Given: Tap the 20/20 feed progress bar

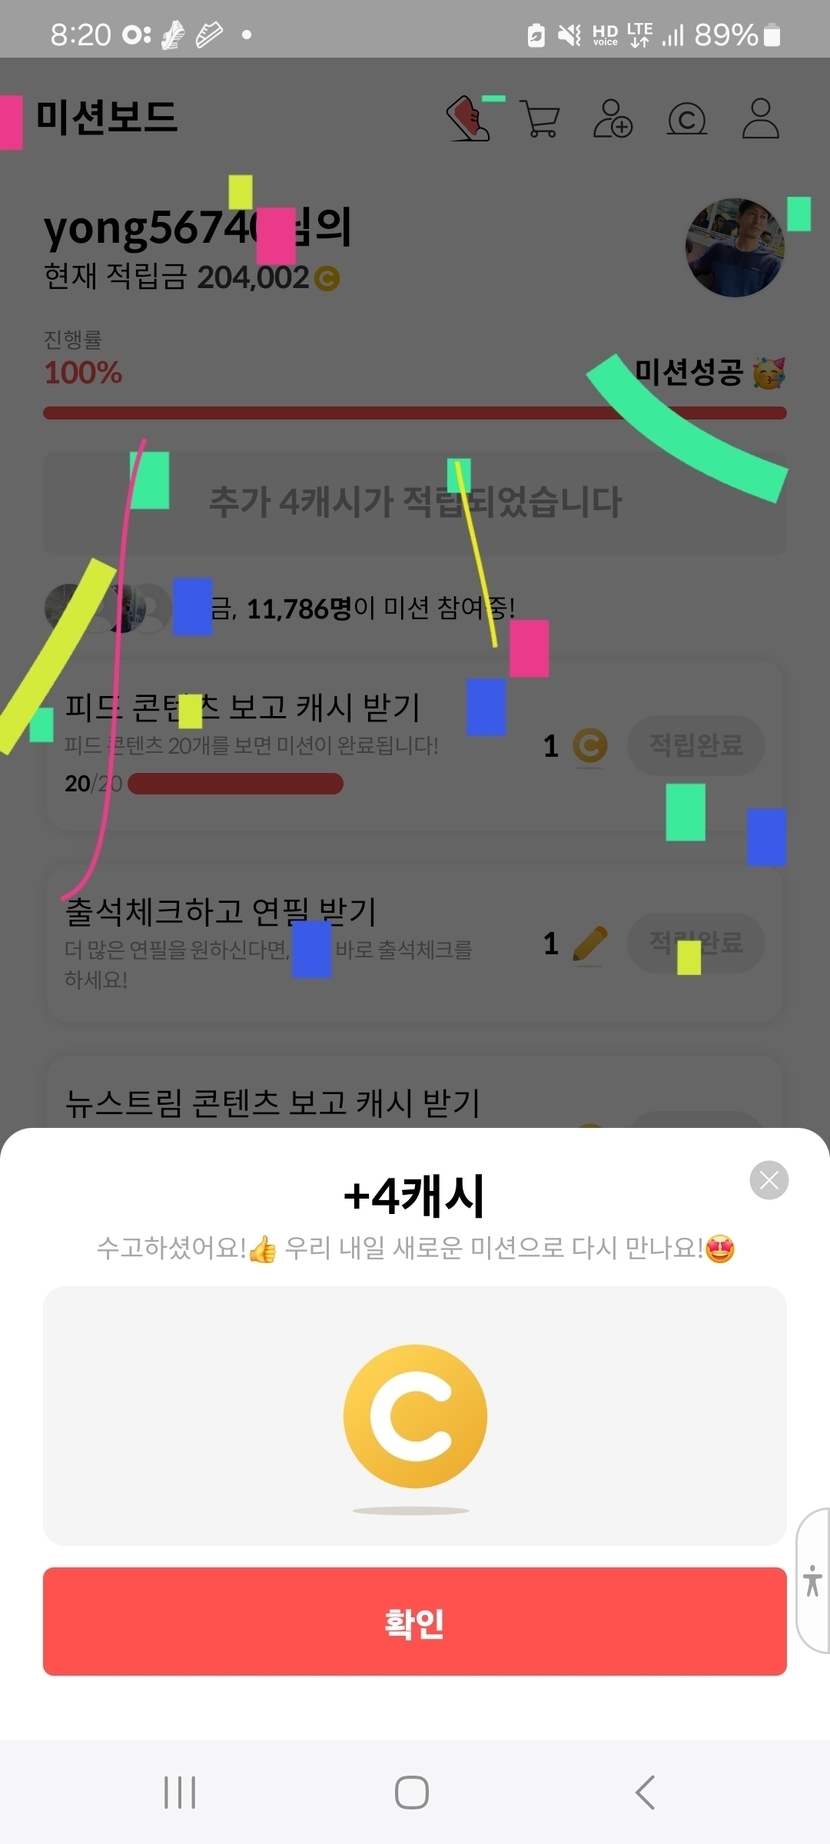Looking at the screenshot, I should click(x=235, y=784).
